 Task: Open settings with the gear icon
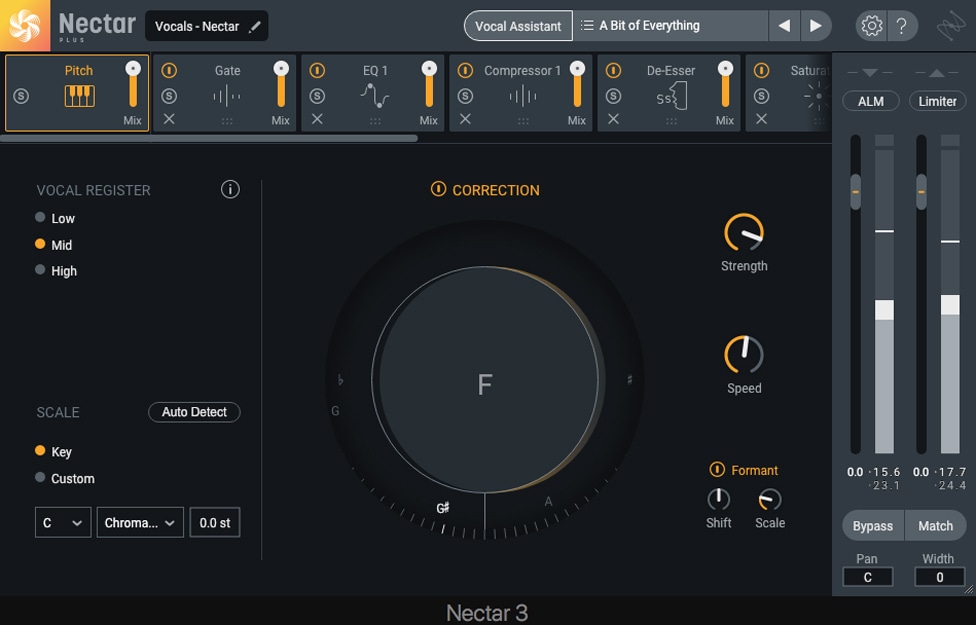(x=871, y=26)
